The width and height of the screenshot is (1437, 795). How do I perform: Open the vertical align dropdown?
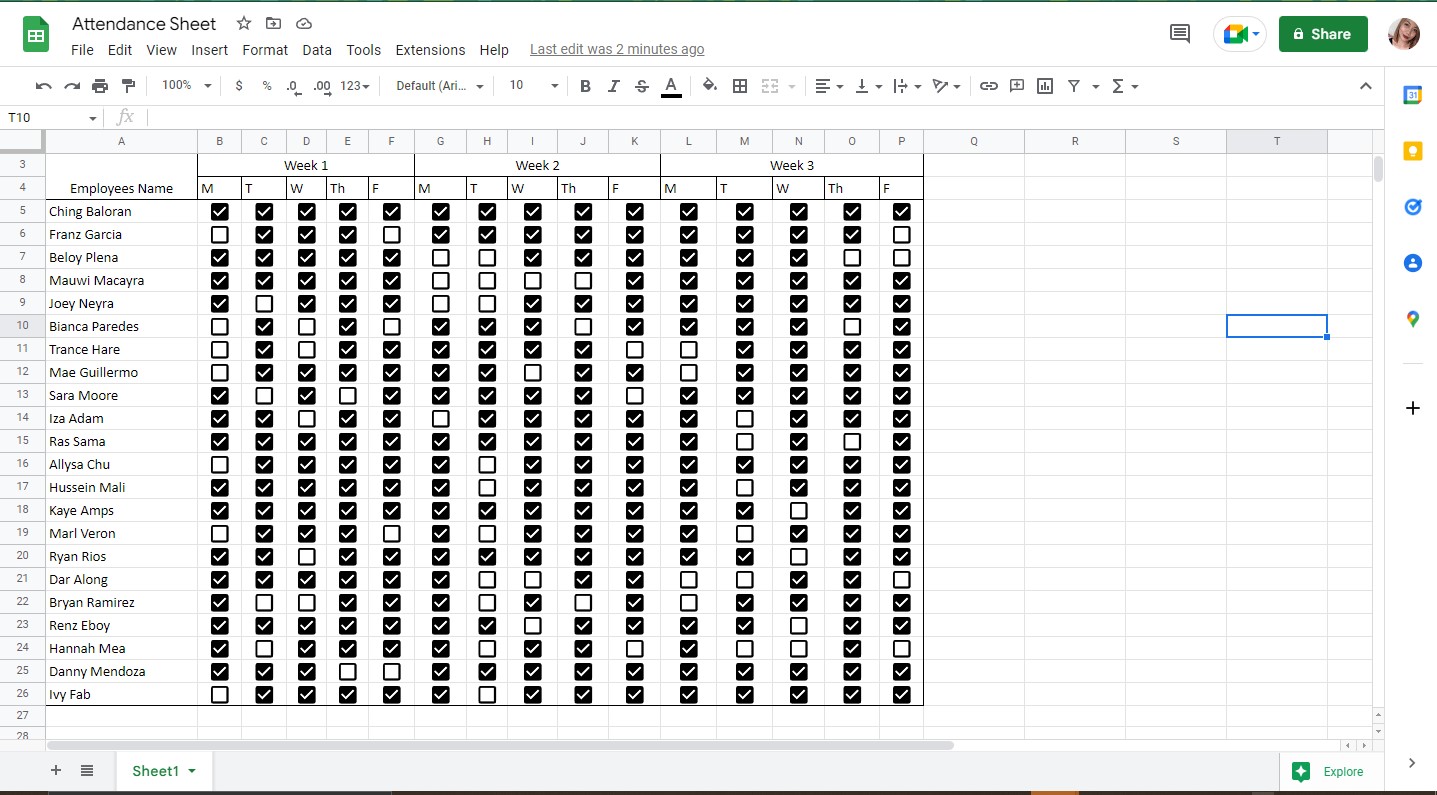click(870, 86)
